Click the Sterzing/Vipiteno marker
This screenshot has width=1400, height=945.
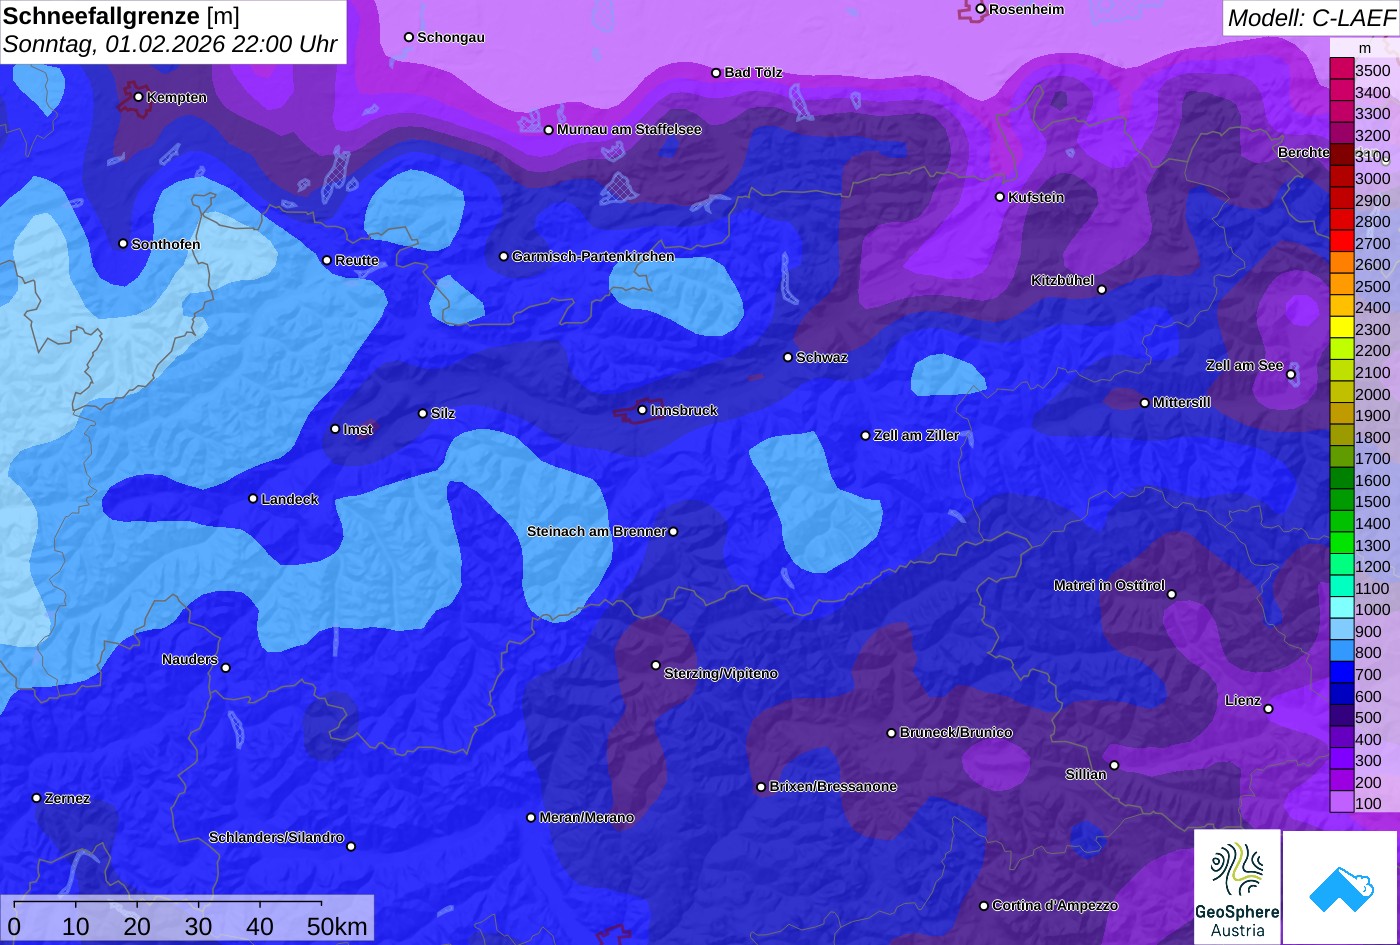[x=656, y=665]
